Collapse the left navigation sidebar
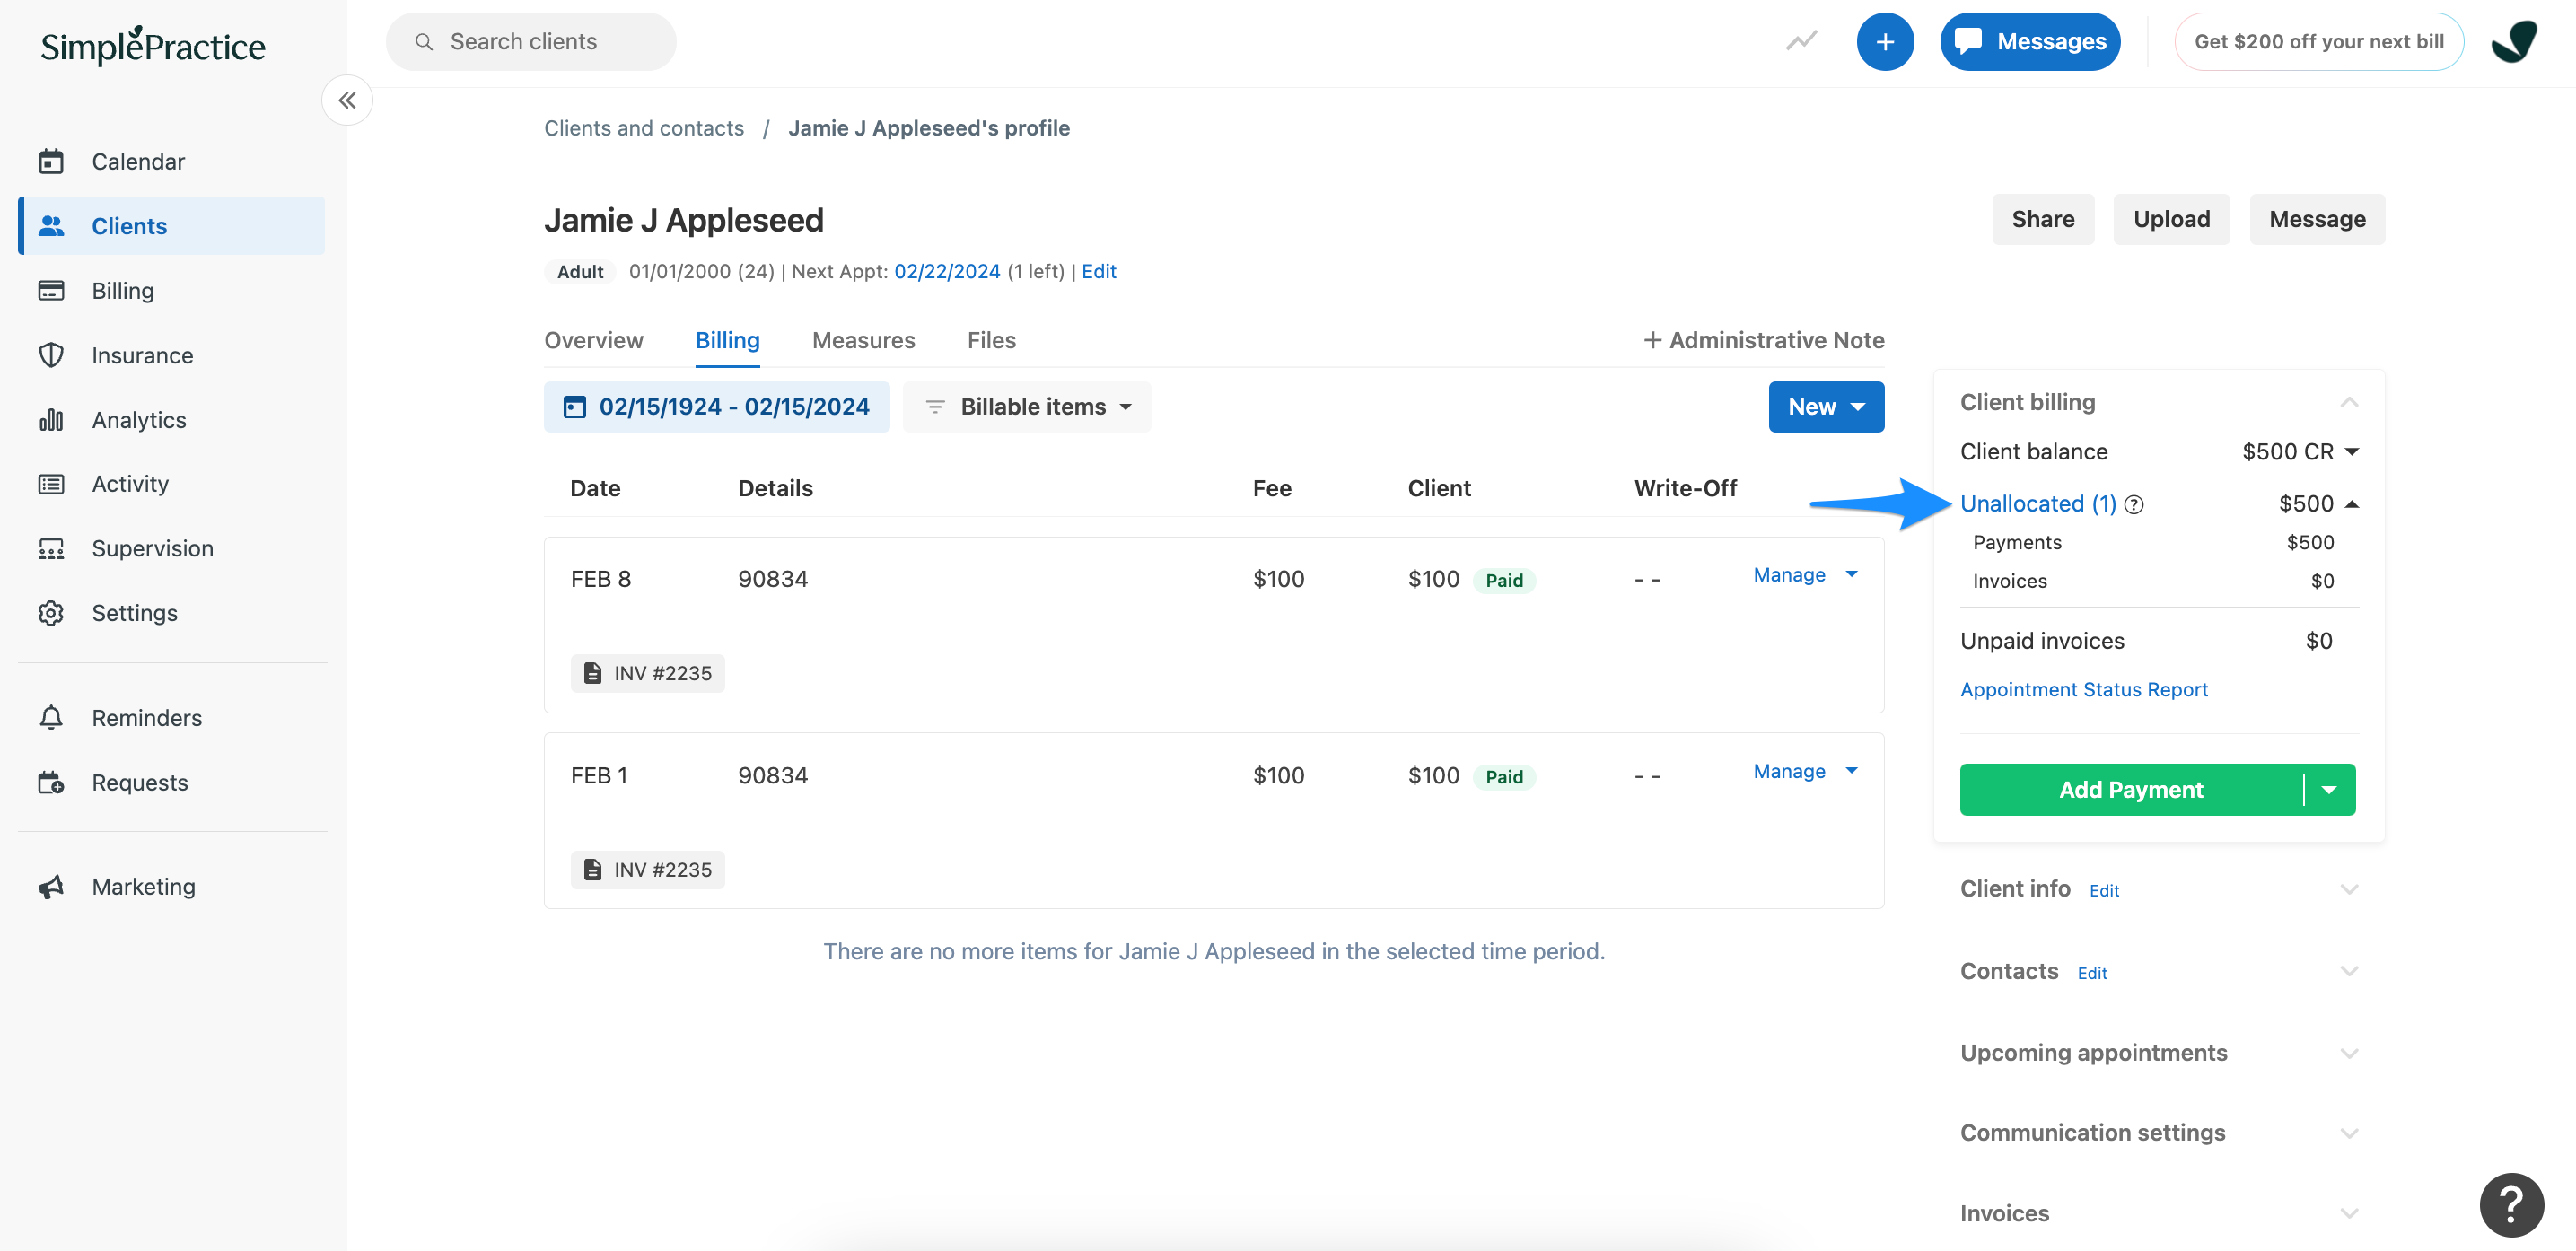 pyautogui.click(x=347, y=100)
